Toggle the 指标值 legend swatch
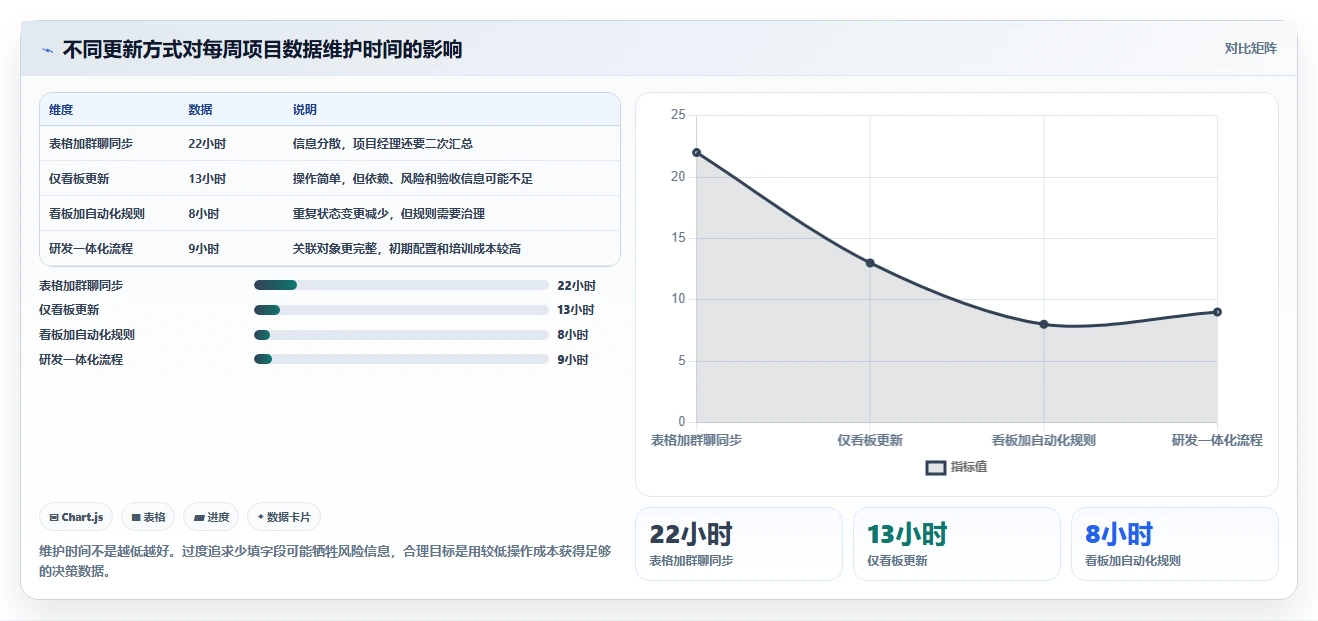 [x=936, y=467]
